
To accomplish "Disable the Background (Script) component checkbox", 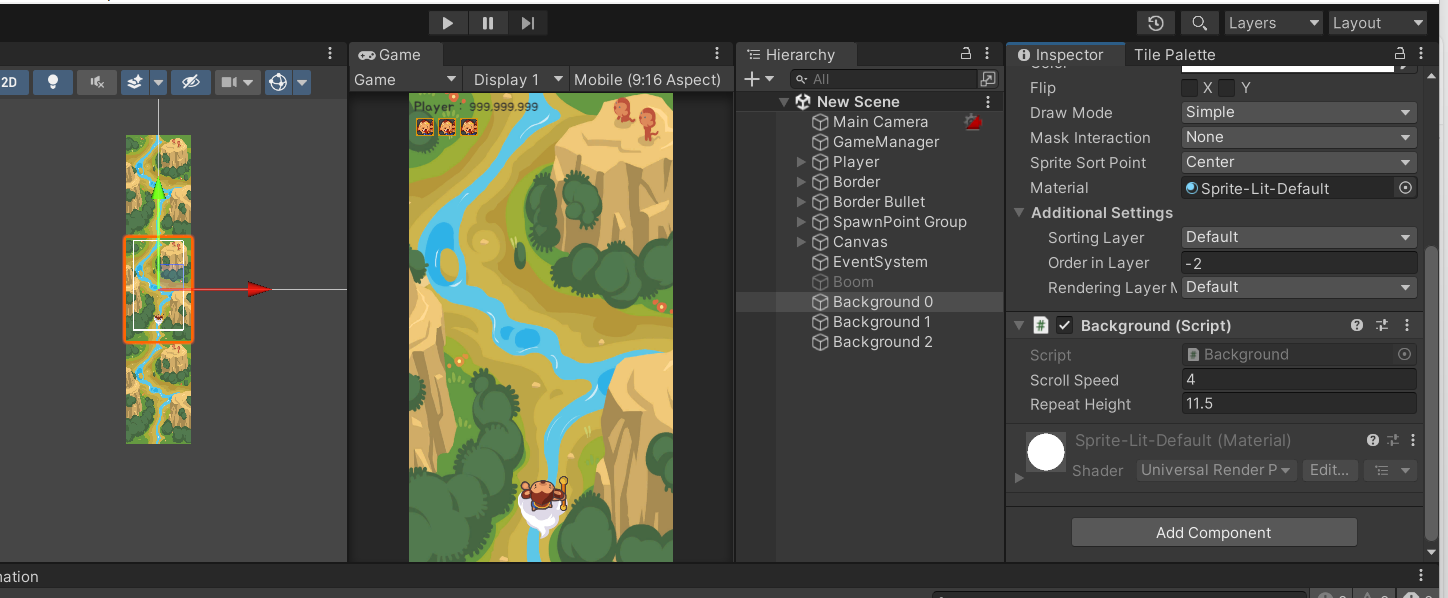I will click(1064, 325).
